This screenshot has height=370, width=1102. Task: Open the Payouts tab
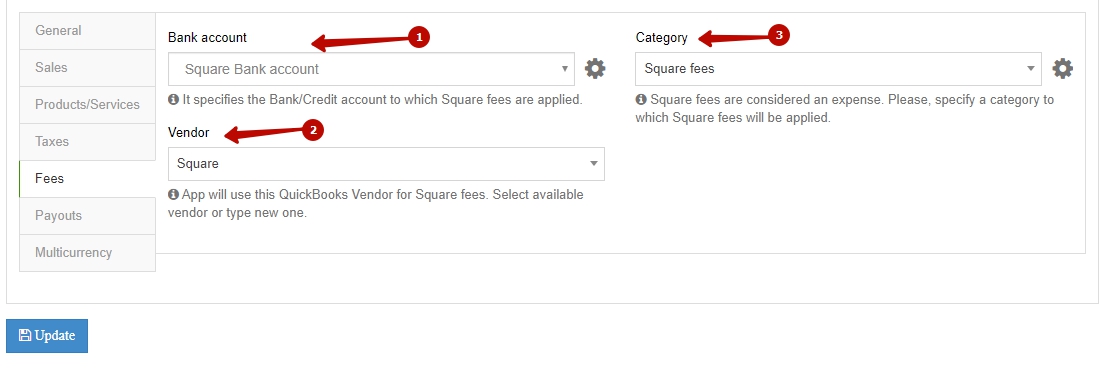(x=87, y=215)
